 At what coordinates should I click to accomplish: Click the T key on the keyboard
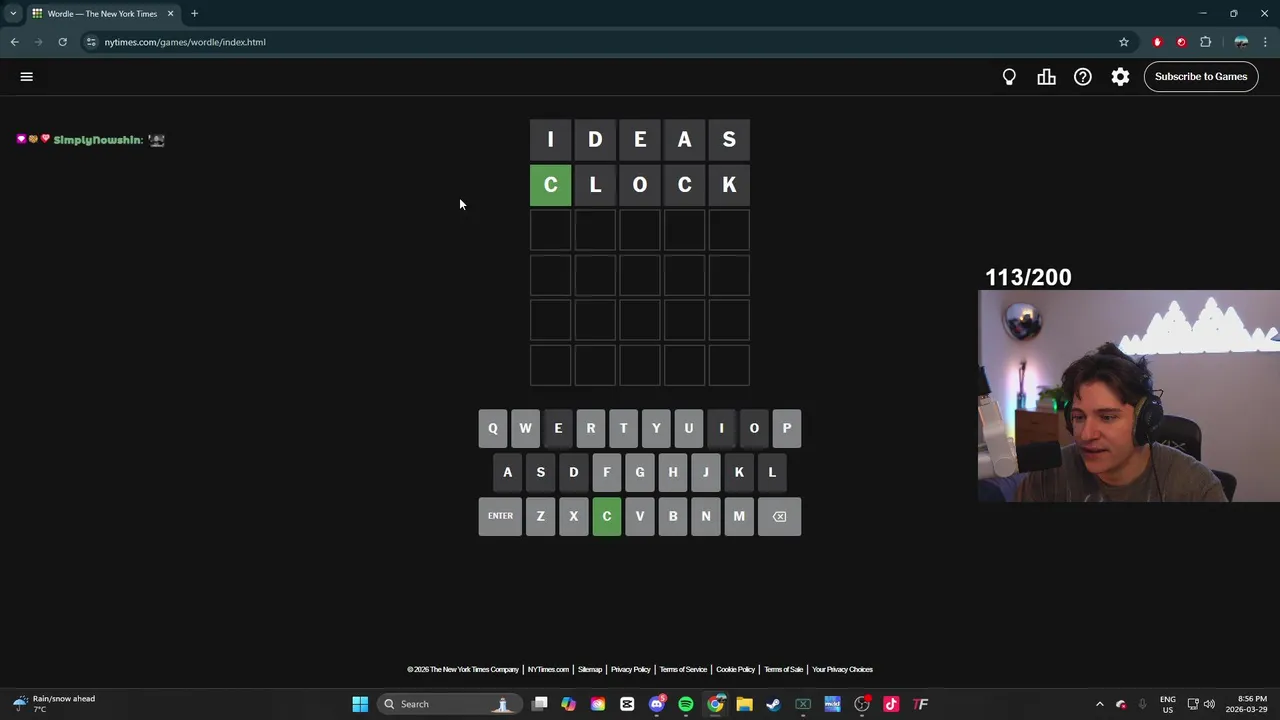tap(623, 428)
